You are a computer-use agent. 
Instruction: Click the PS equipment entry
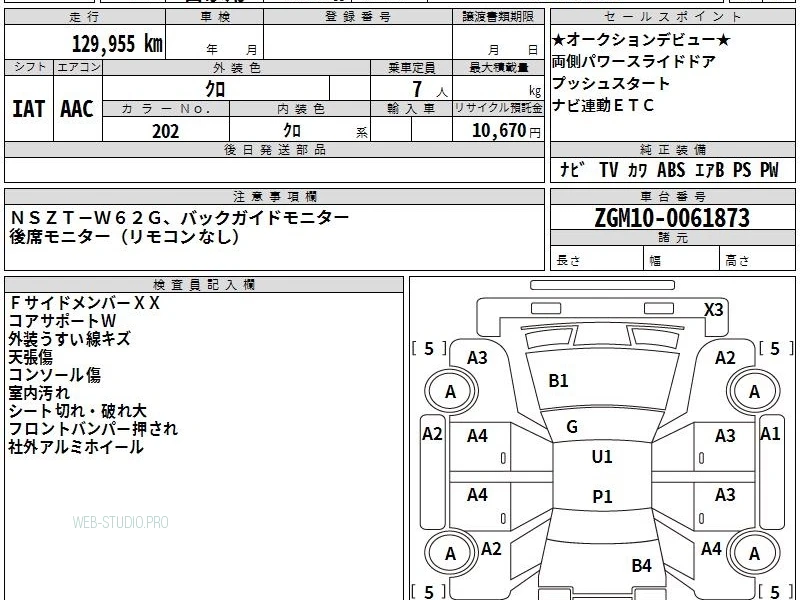[x=742, y=170]
